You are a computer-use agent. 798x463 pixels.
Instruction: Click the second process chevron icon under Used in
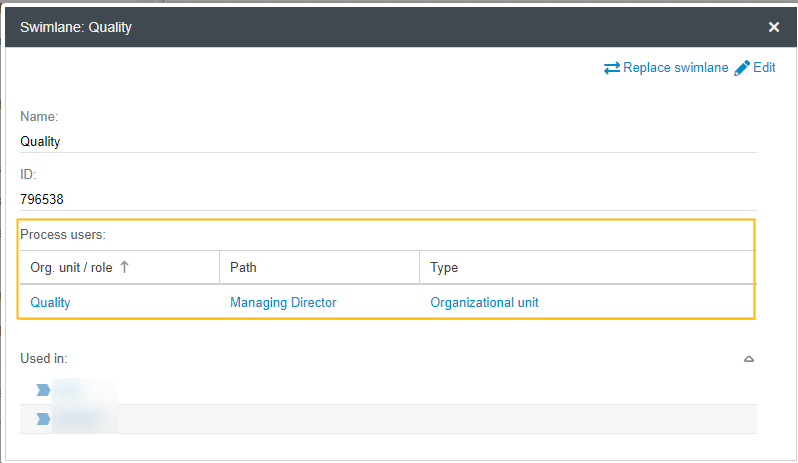[43, 419]
